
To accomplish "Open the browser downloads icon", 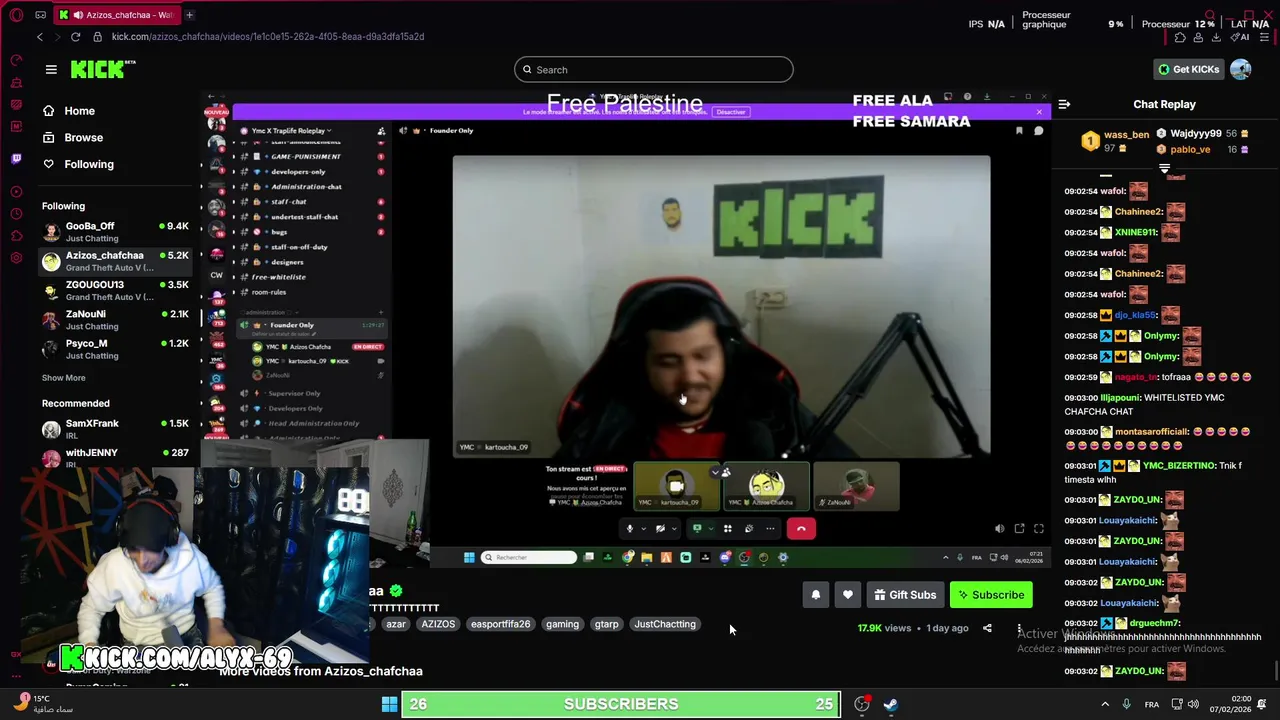I will [1215, 37].
